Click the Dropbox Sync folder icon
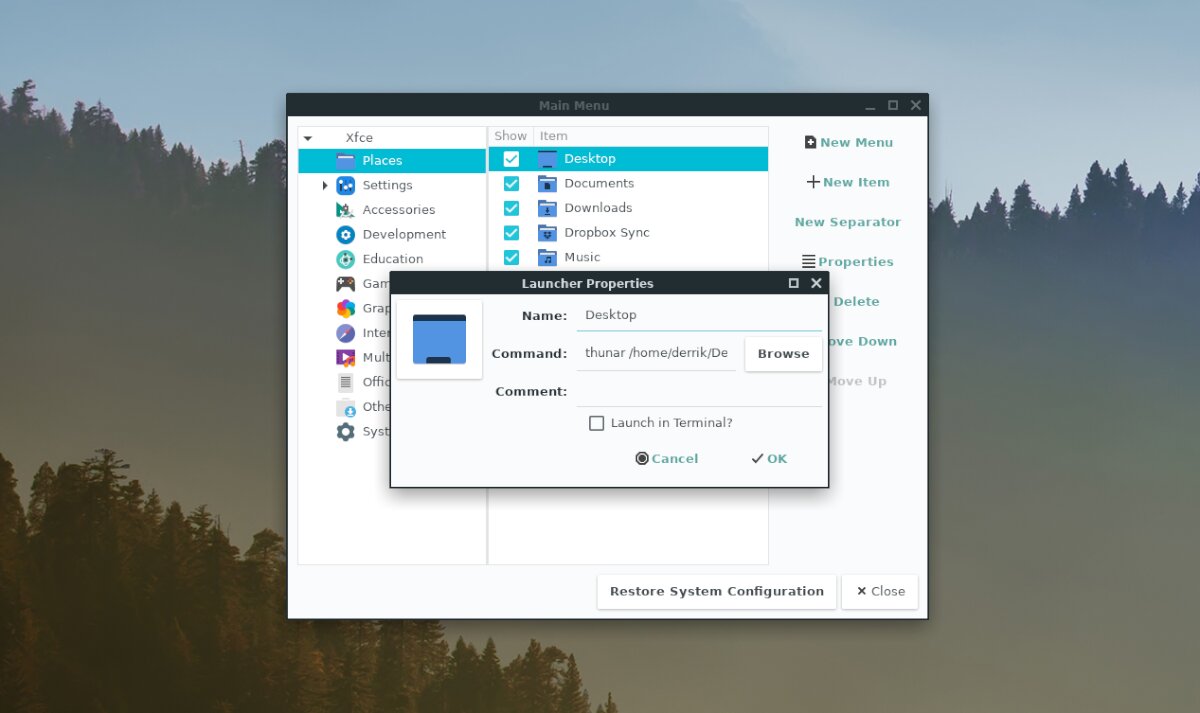 547,233
